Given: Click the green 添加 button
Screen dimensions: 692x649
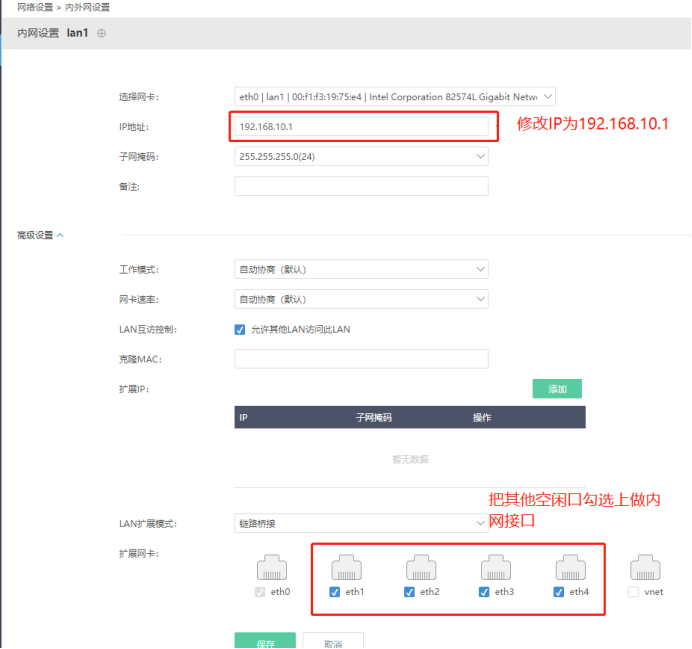Looking at the screenshot, I should [557, 389].
